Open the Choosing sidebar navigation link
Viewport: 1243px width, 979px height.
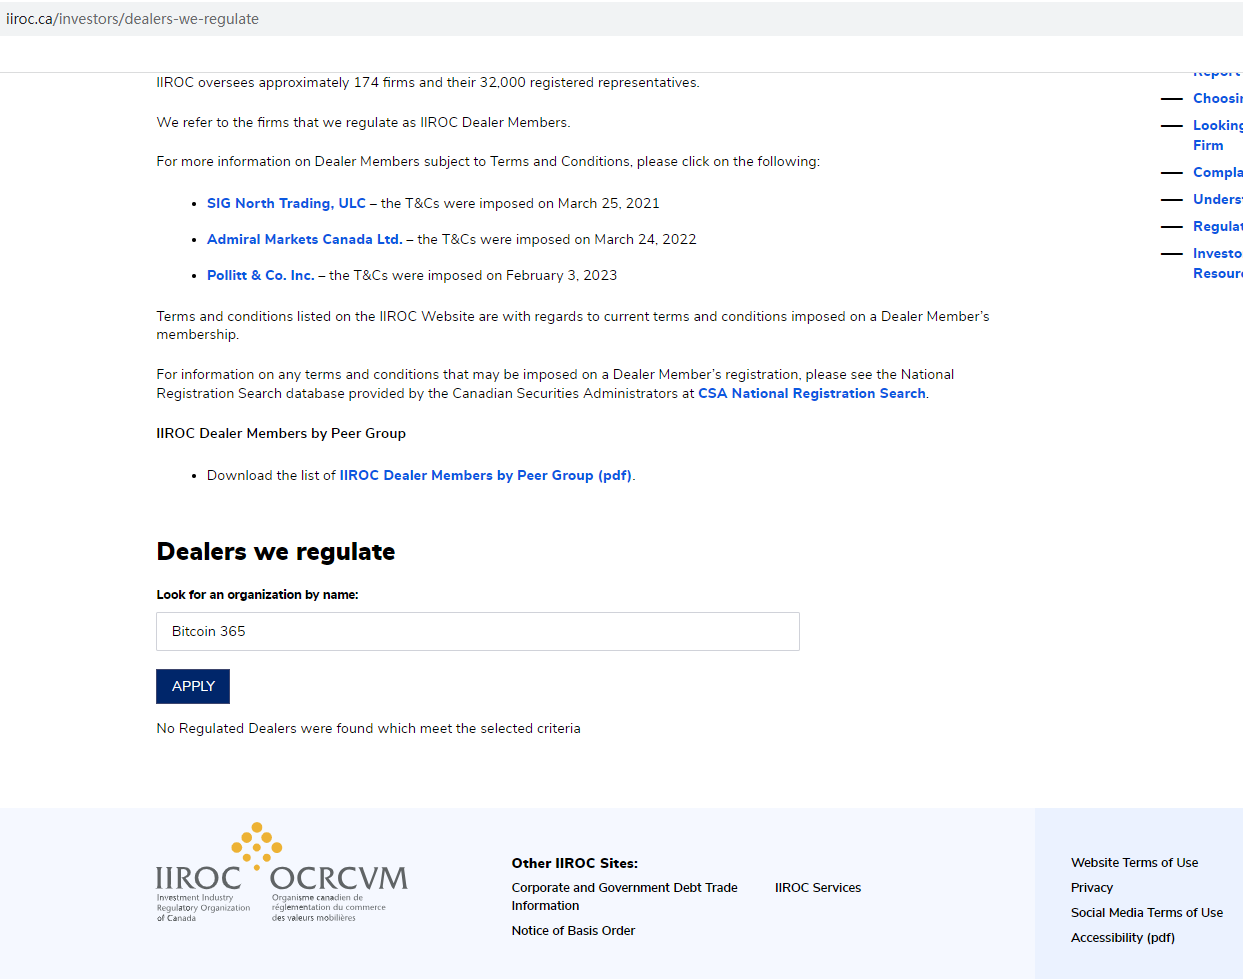click(1217, 98)
